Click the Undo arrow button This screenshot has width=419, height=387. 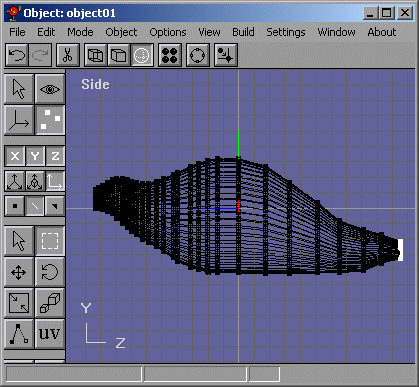click(x=17, y=55)
